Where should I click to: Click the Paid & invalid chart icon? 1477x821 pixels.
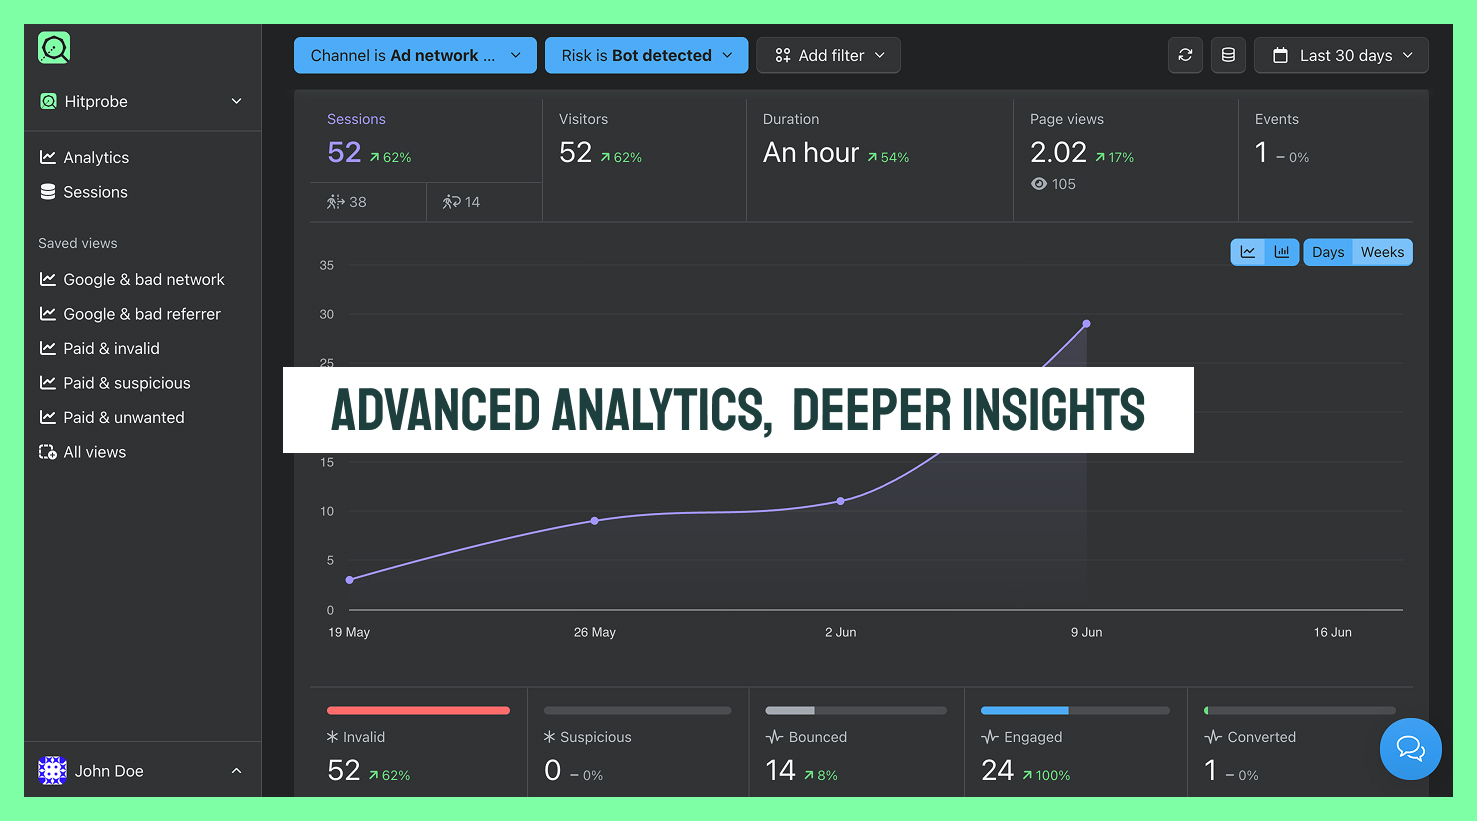(47, 348)
